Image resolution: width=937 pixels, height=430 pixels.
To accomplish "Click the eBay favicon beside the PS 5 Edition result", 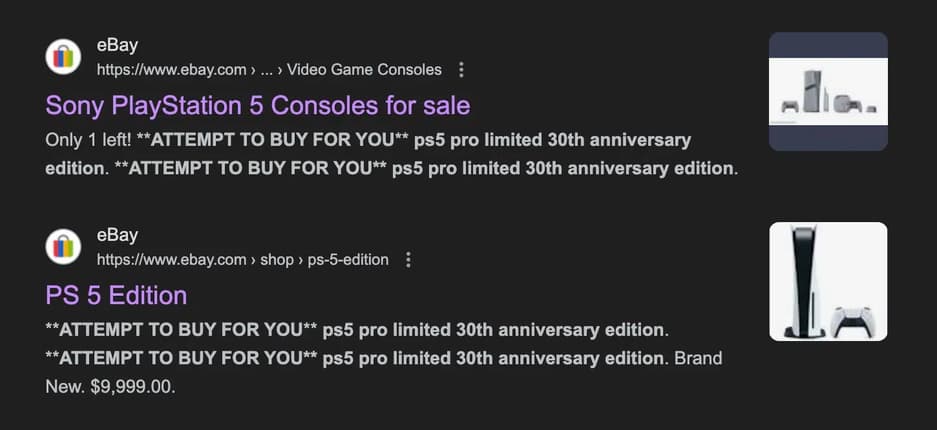I will coord(63,247).
